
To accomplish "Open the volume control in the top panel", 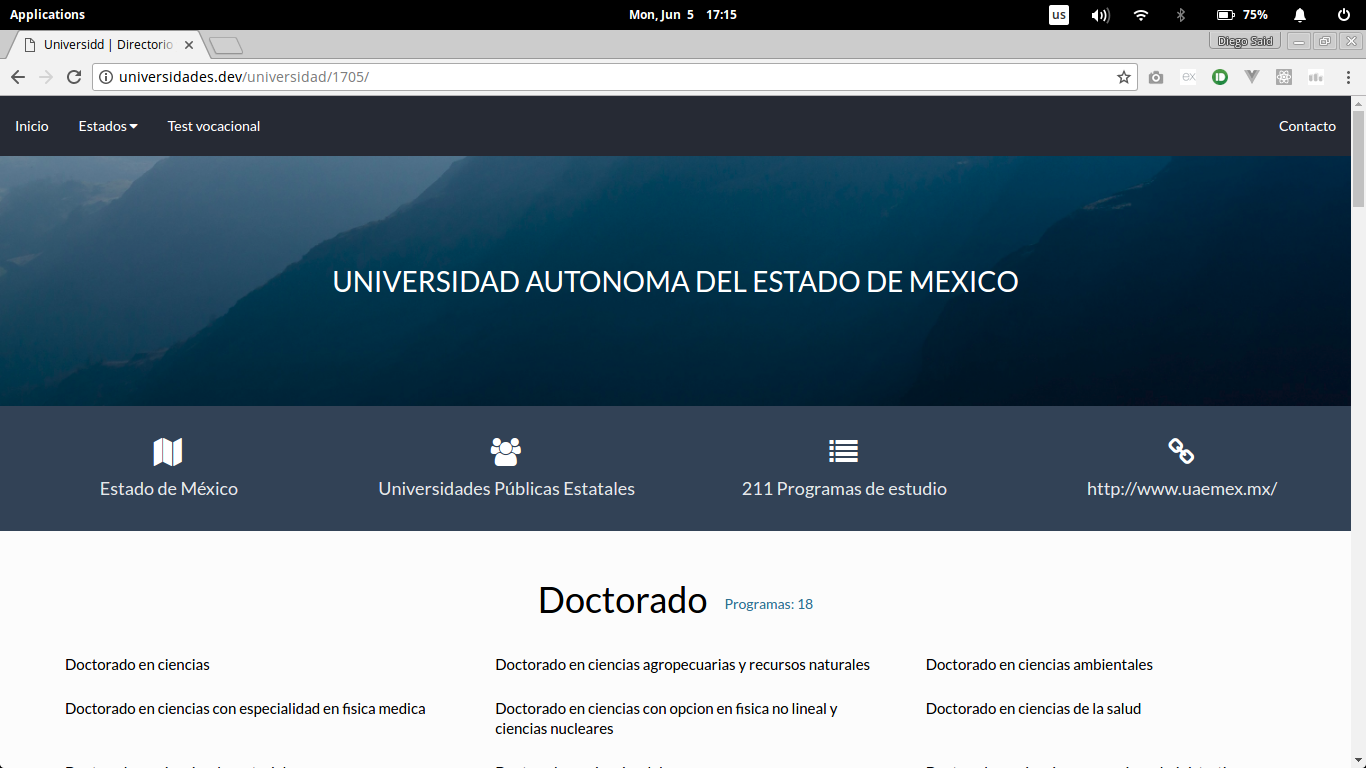I will coord(1100,14).
